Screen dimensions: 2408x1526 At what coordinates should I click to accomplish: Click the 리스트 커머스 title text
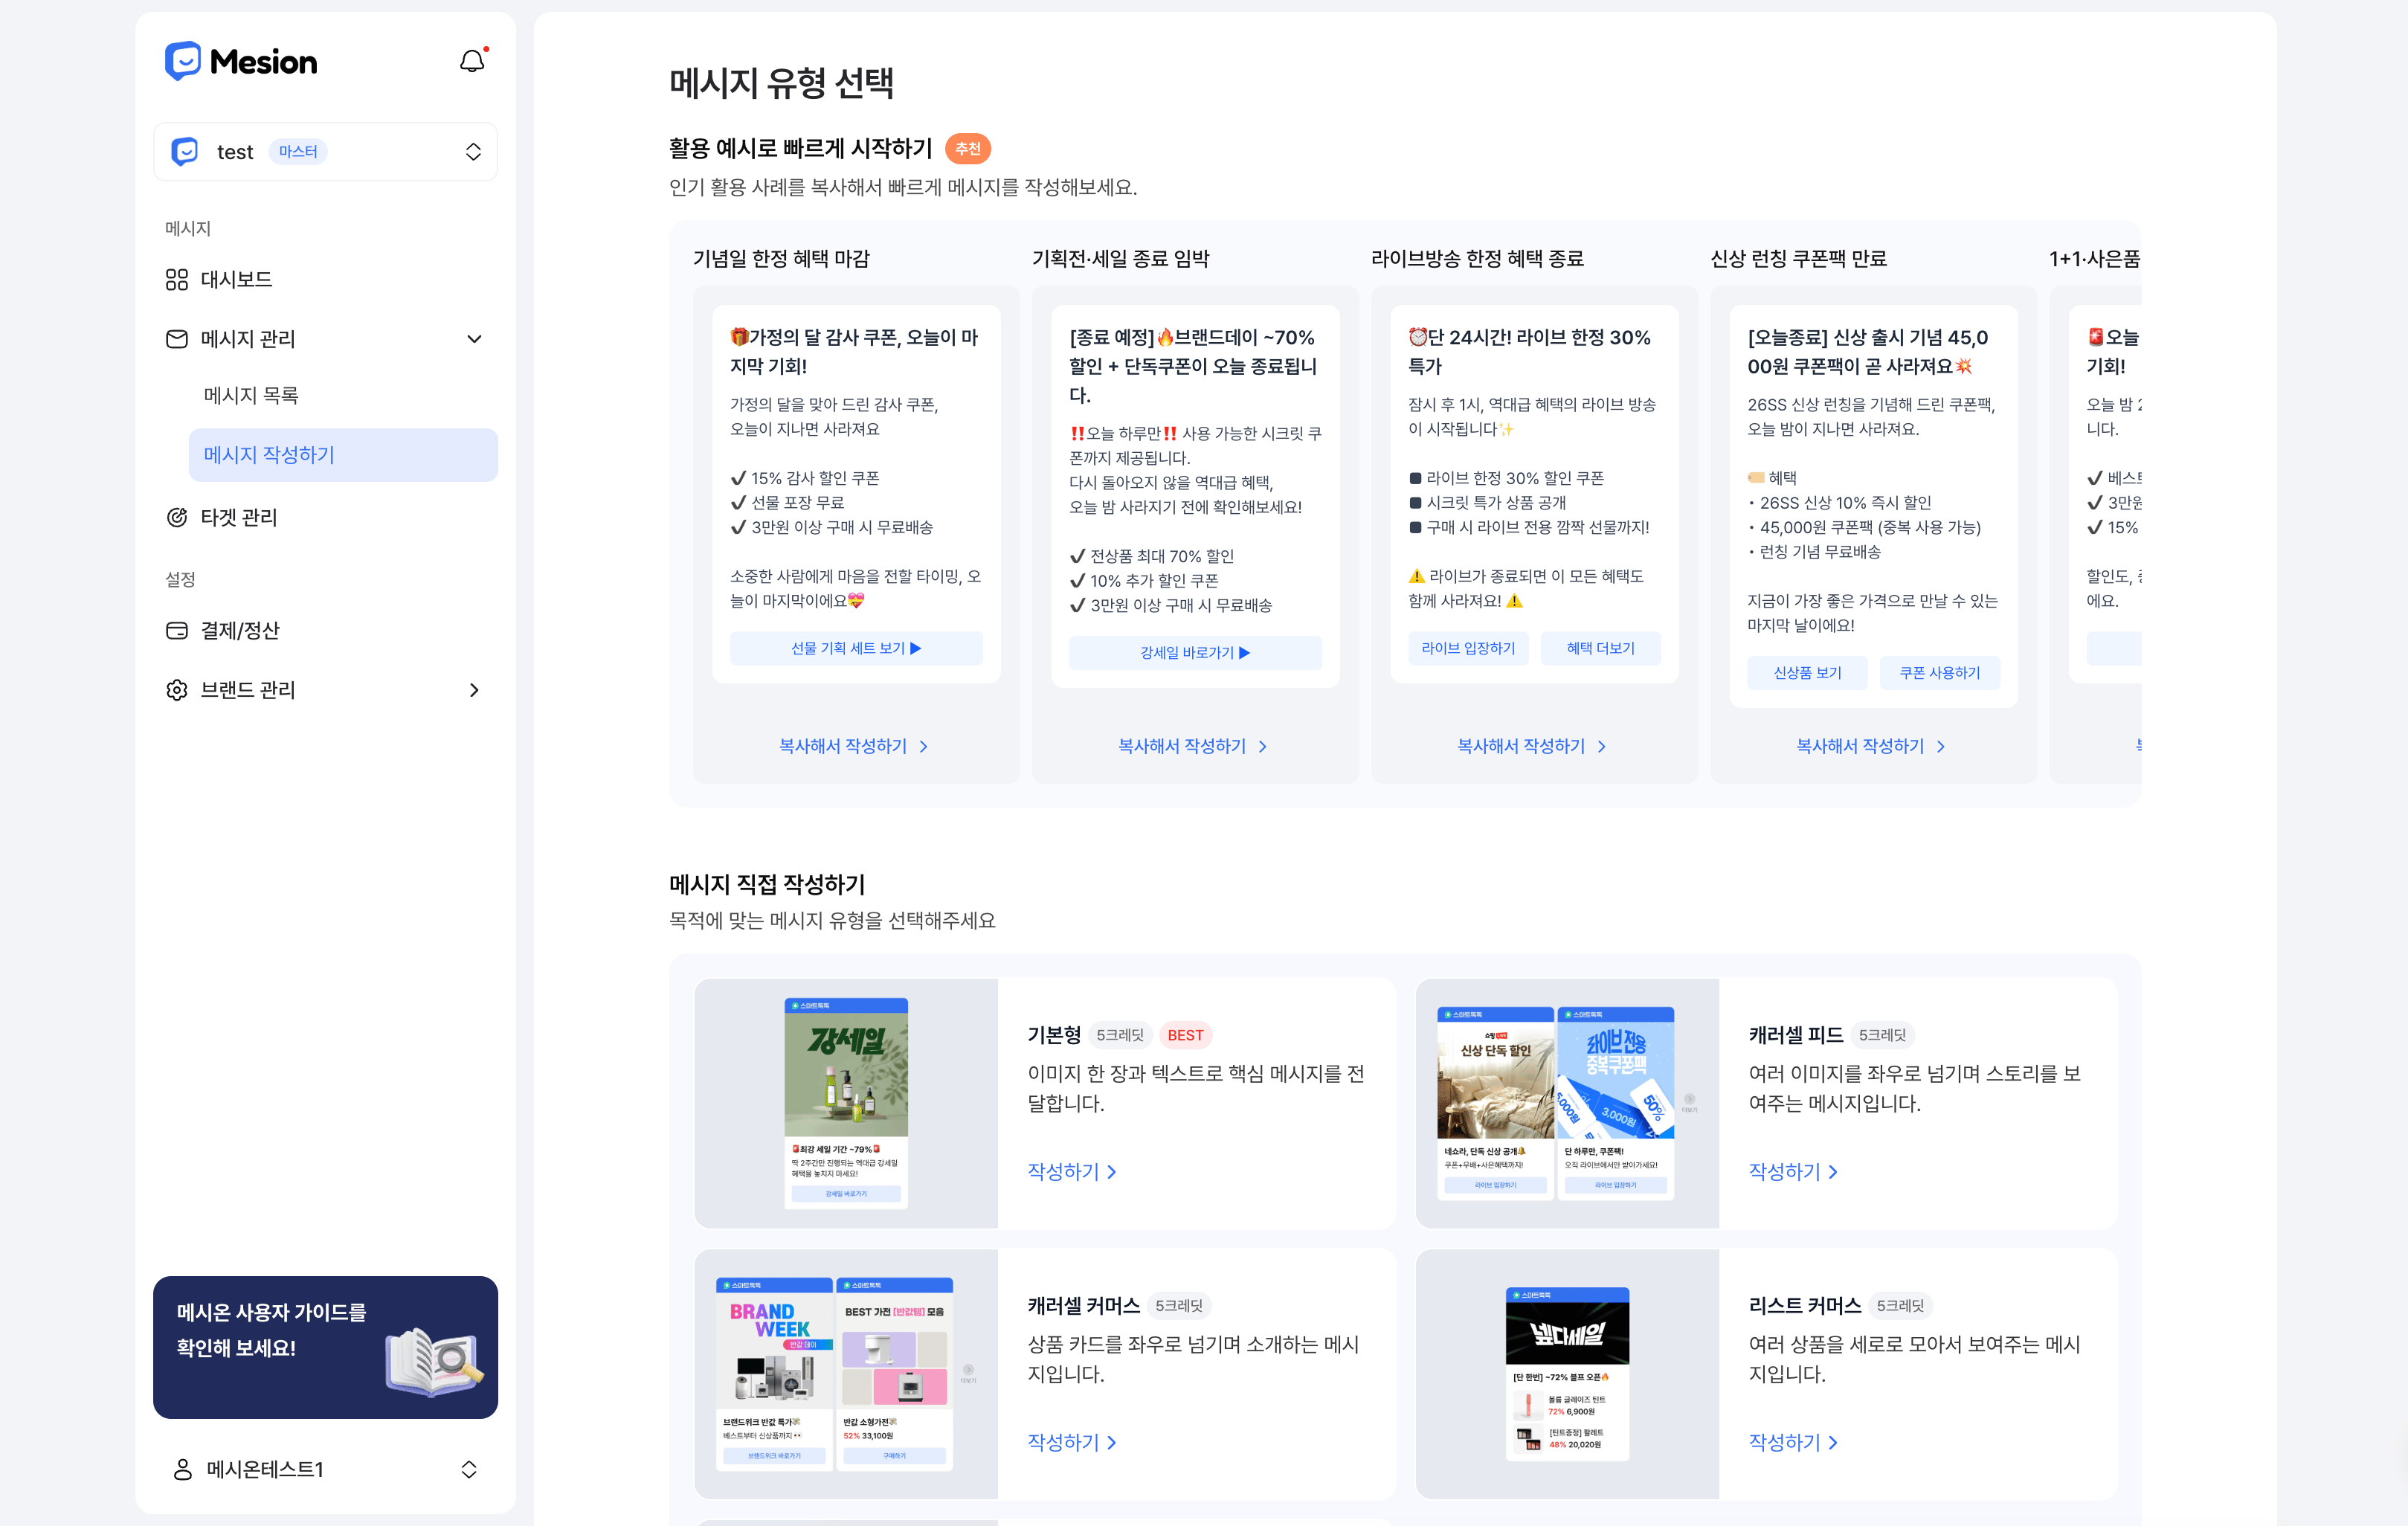[x=1805, y=1305]
